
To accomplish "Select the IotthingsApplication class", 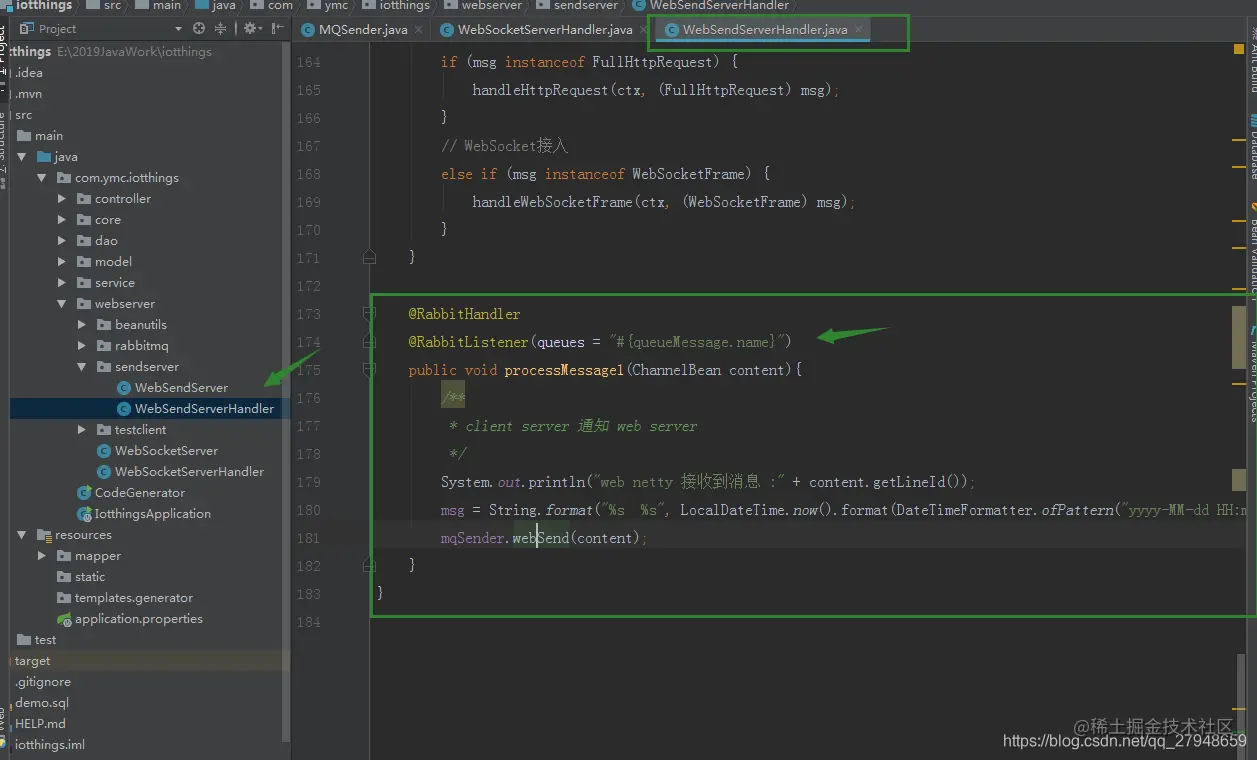I will (x=153, y=514).
